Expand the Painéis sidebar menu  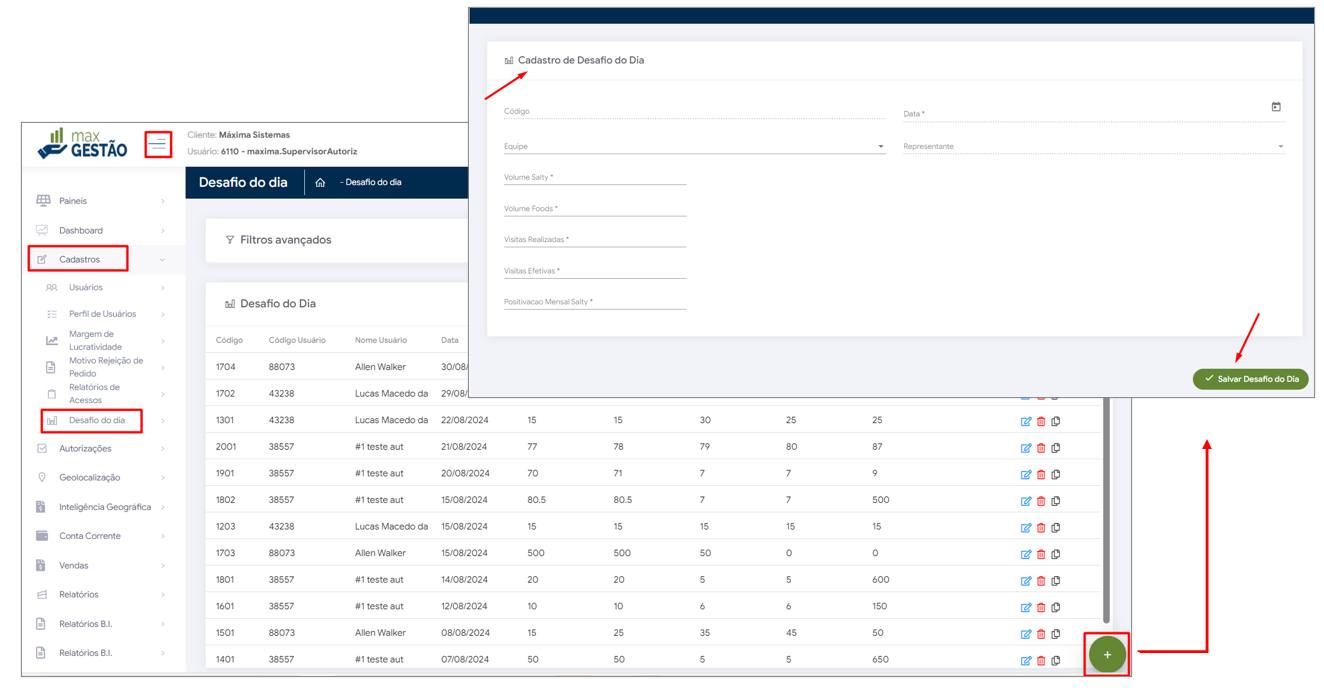click(100, 201)
